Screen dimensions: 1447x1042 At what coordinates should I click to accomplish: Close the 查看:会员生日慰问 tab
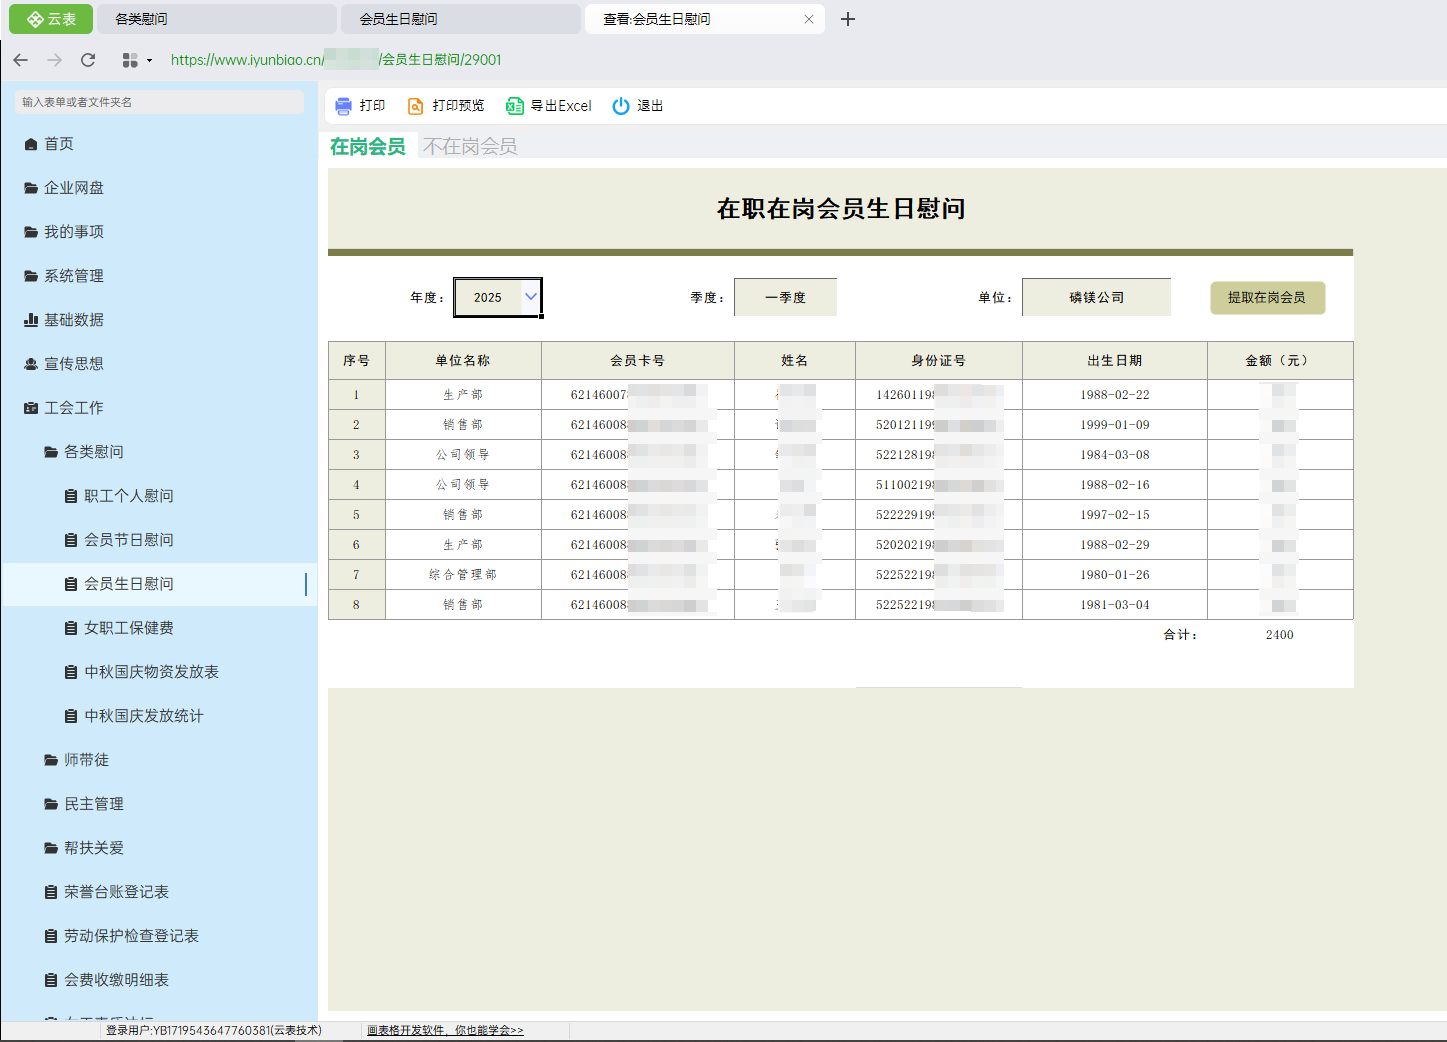point(809,19)
